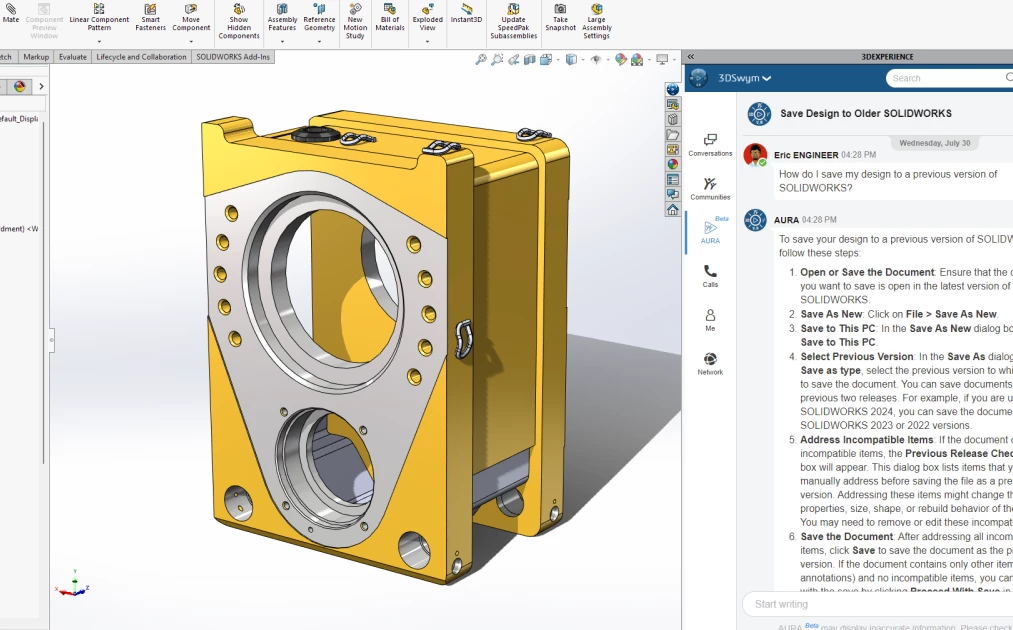Open the Conversations section
1013x630 pixels.
(710, 145)
